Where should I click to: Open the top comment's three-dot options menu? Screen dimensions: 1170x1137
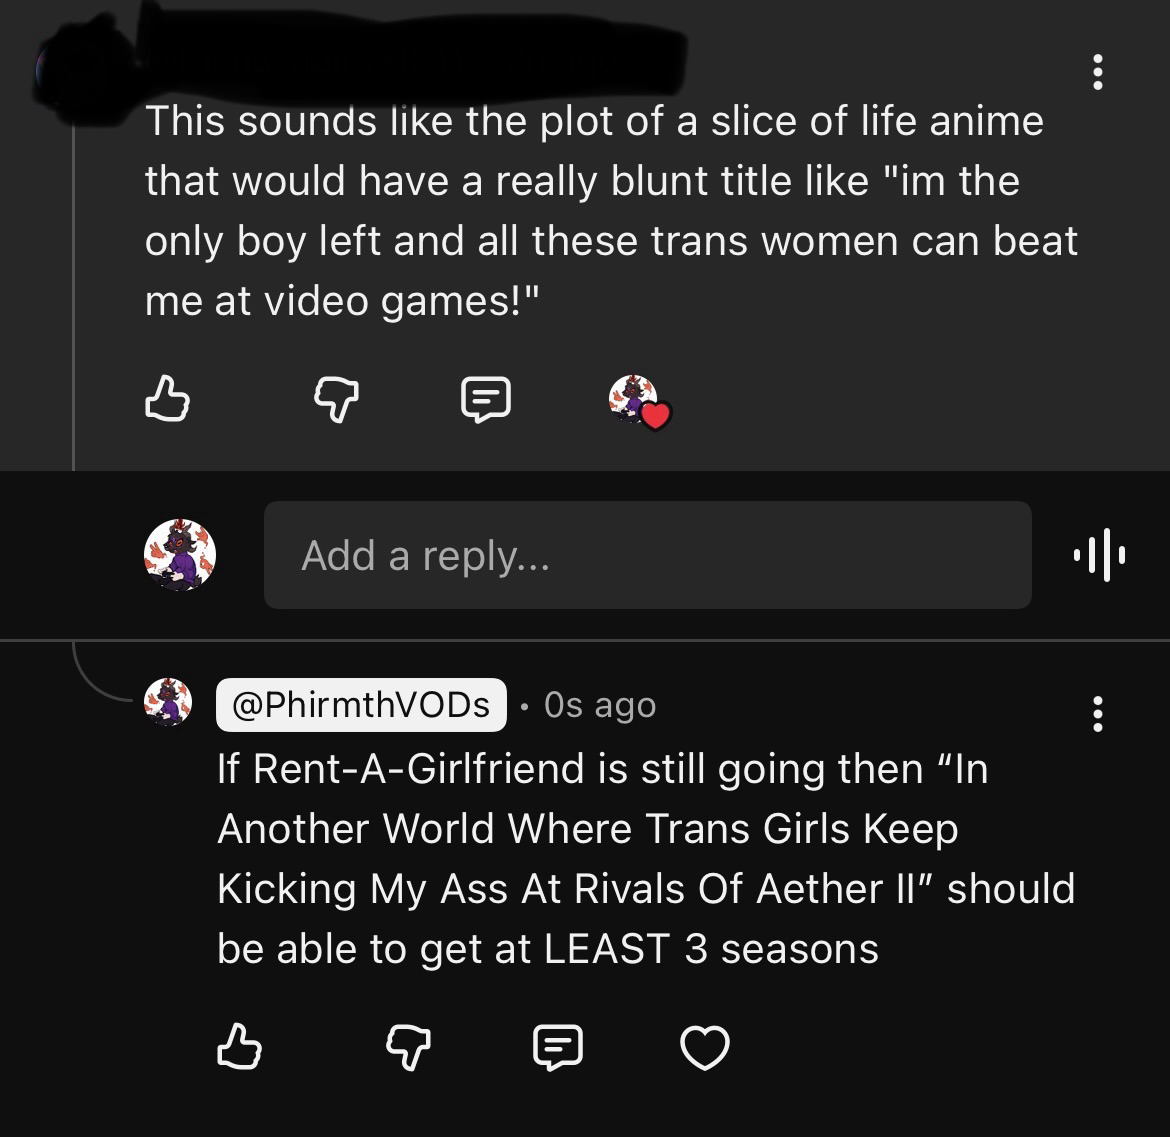[1097, 72]
